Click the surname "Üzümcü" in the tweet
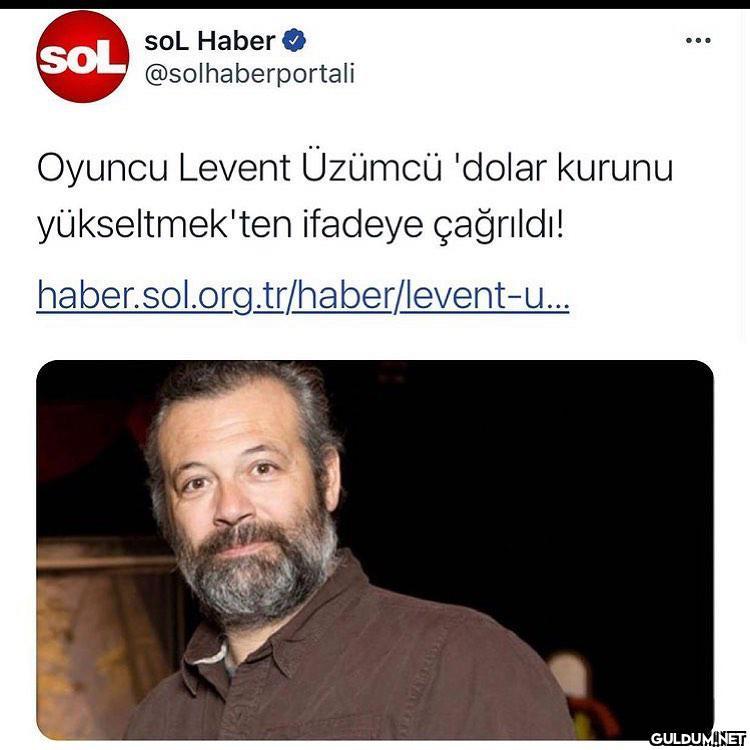 pos(372,166)
